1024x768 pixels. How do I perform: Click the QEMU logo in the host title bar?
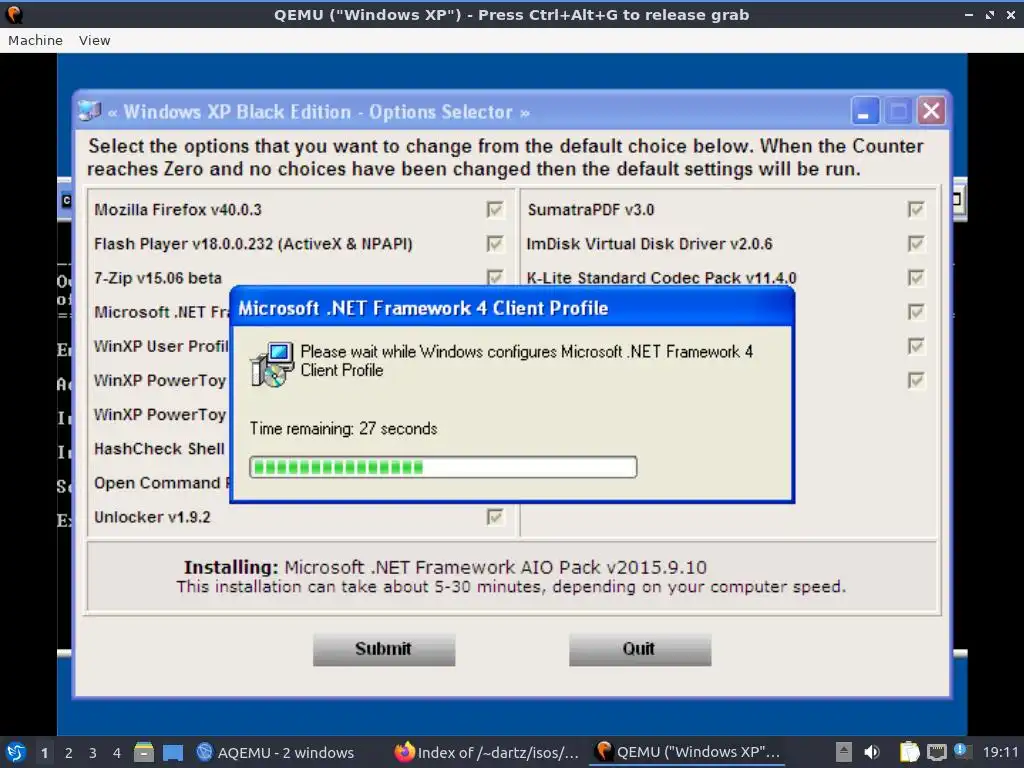click(x=14, y=14)
